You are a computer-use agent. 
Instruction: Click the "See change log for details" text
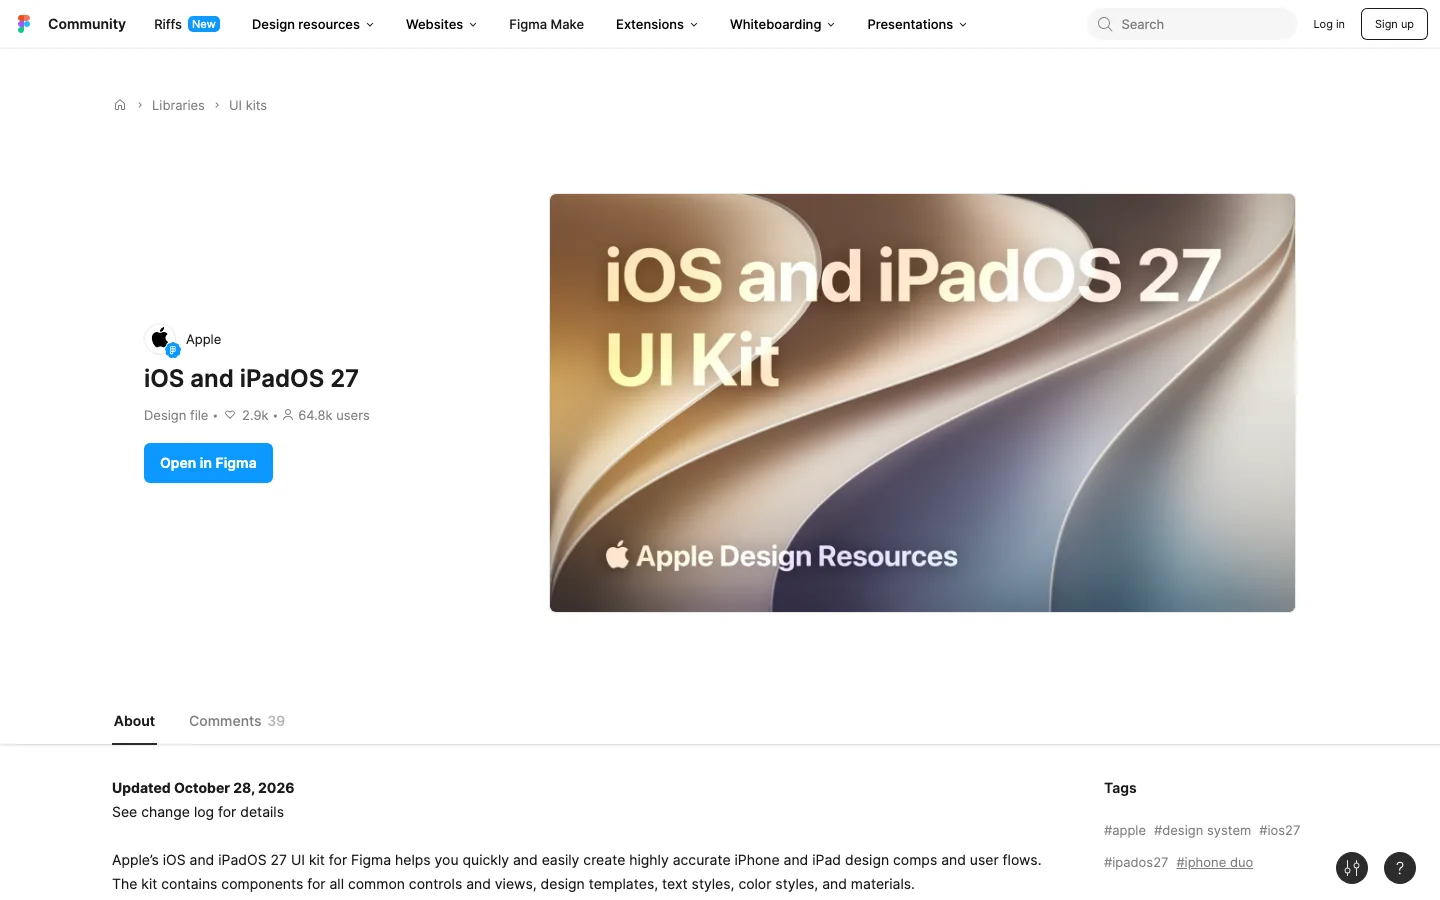coord(198,812)
